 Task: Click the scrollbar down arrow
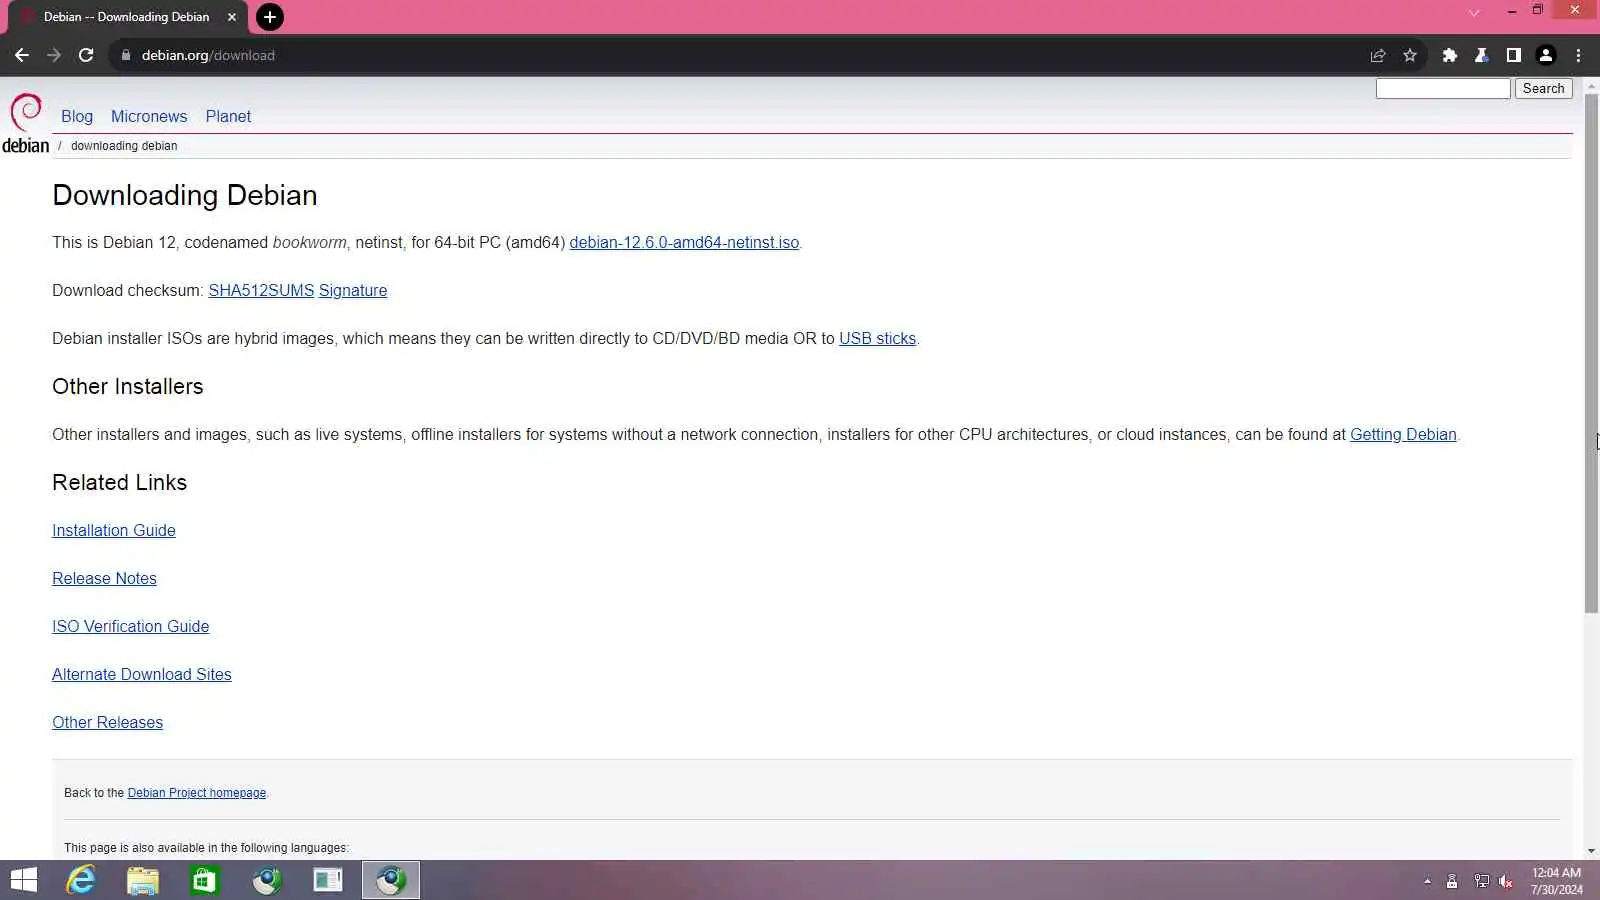[x=1591, y=852]
